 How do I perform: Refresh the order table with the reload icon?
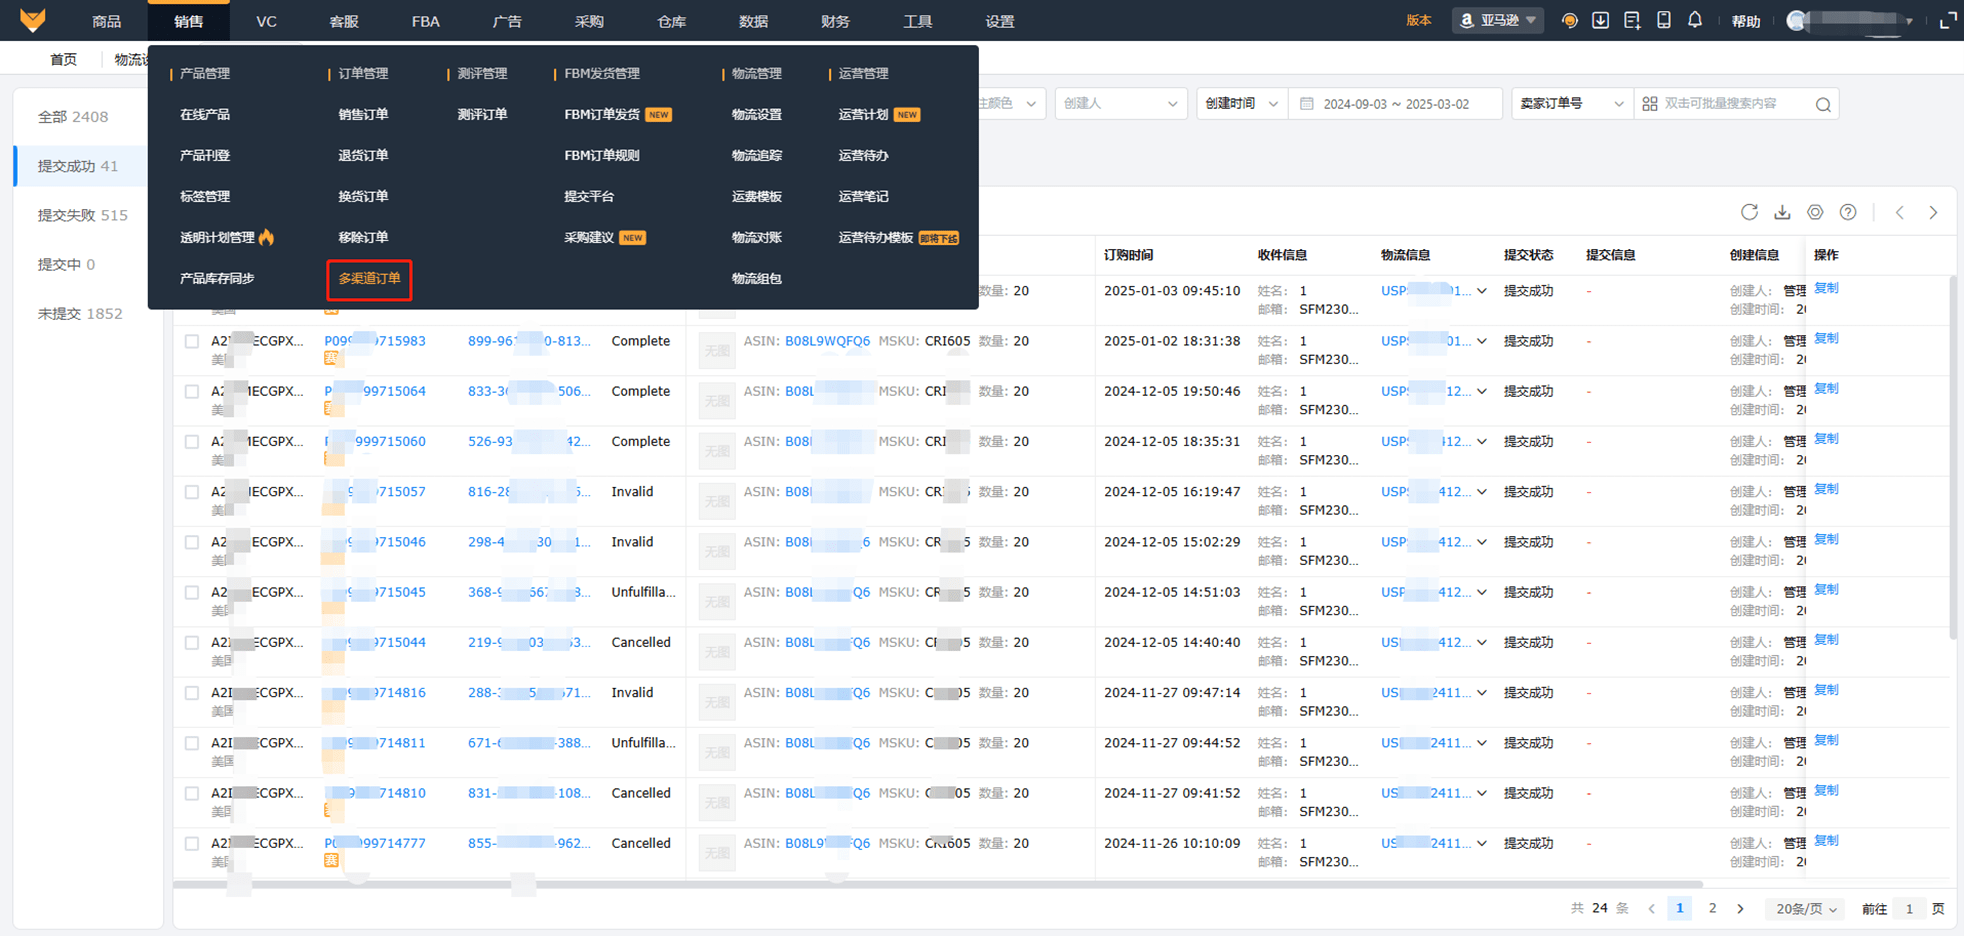[1749, 212]
